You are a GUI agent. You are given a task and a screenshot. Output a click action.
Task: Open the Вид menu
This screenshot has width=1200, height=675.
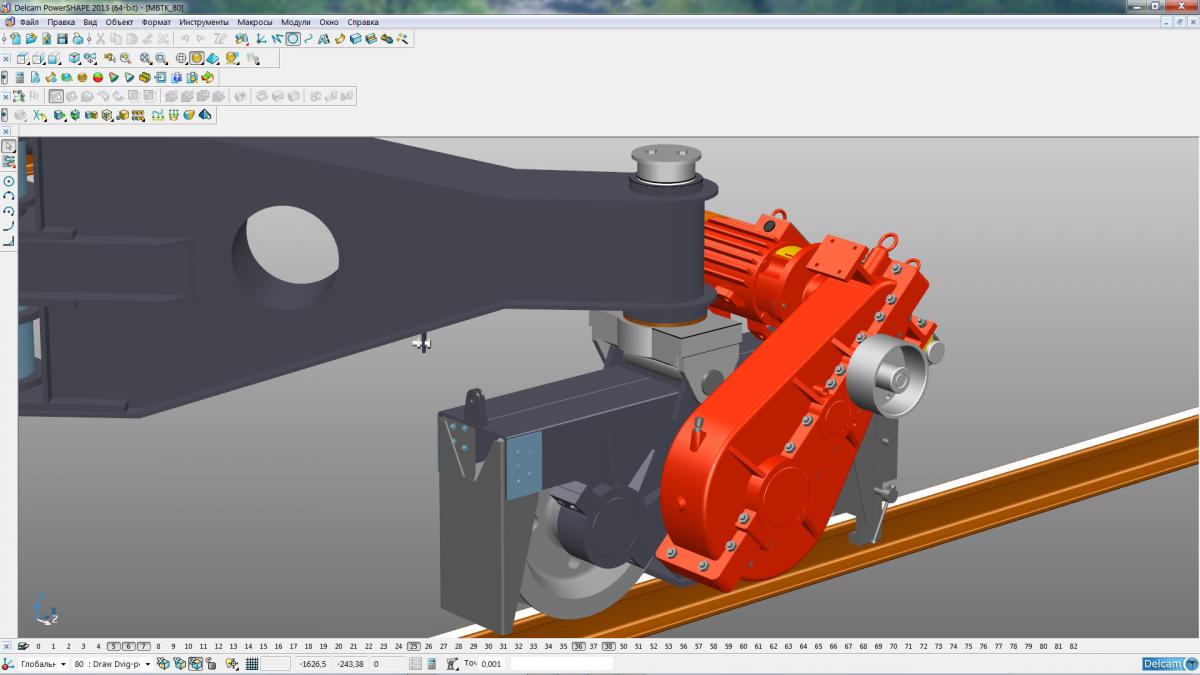90,22
